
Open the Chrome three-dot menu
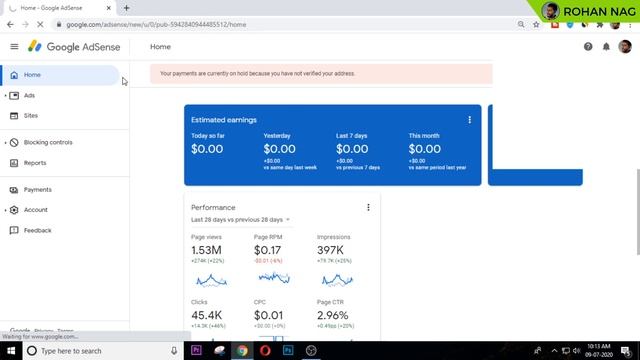click(x=631, y=24)
